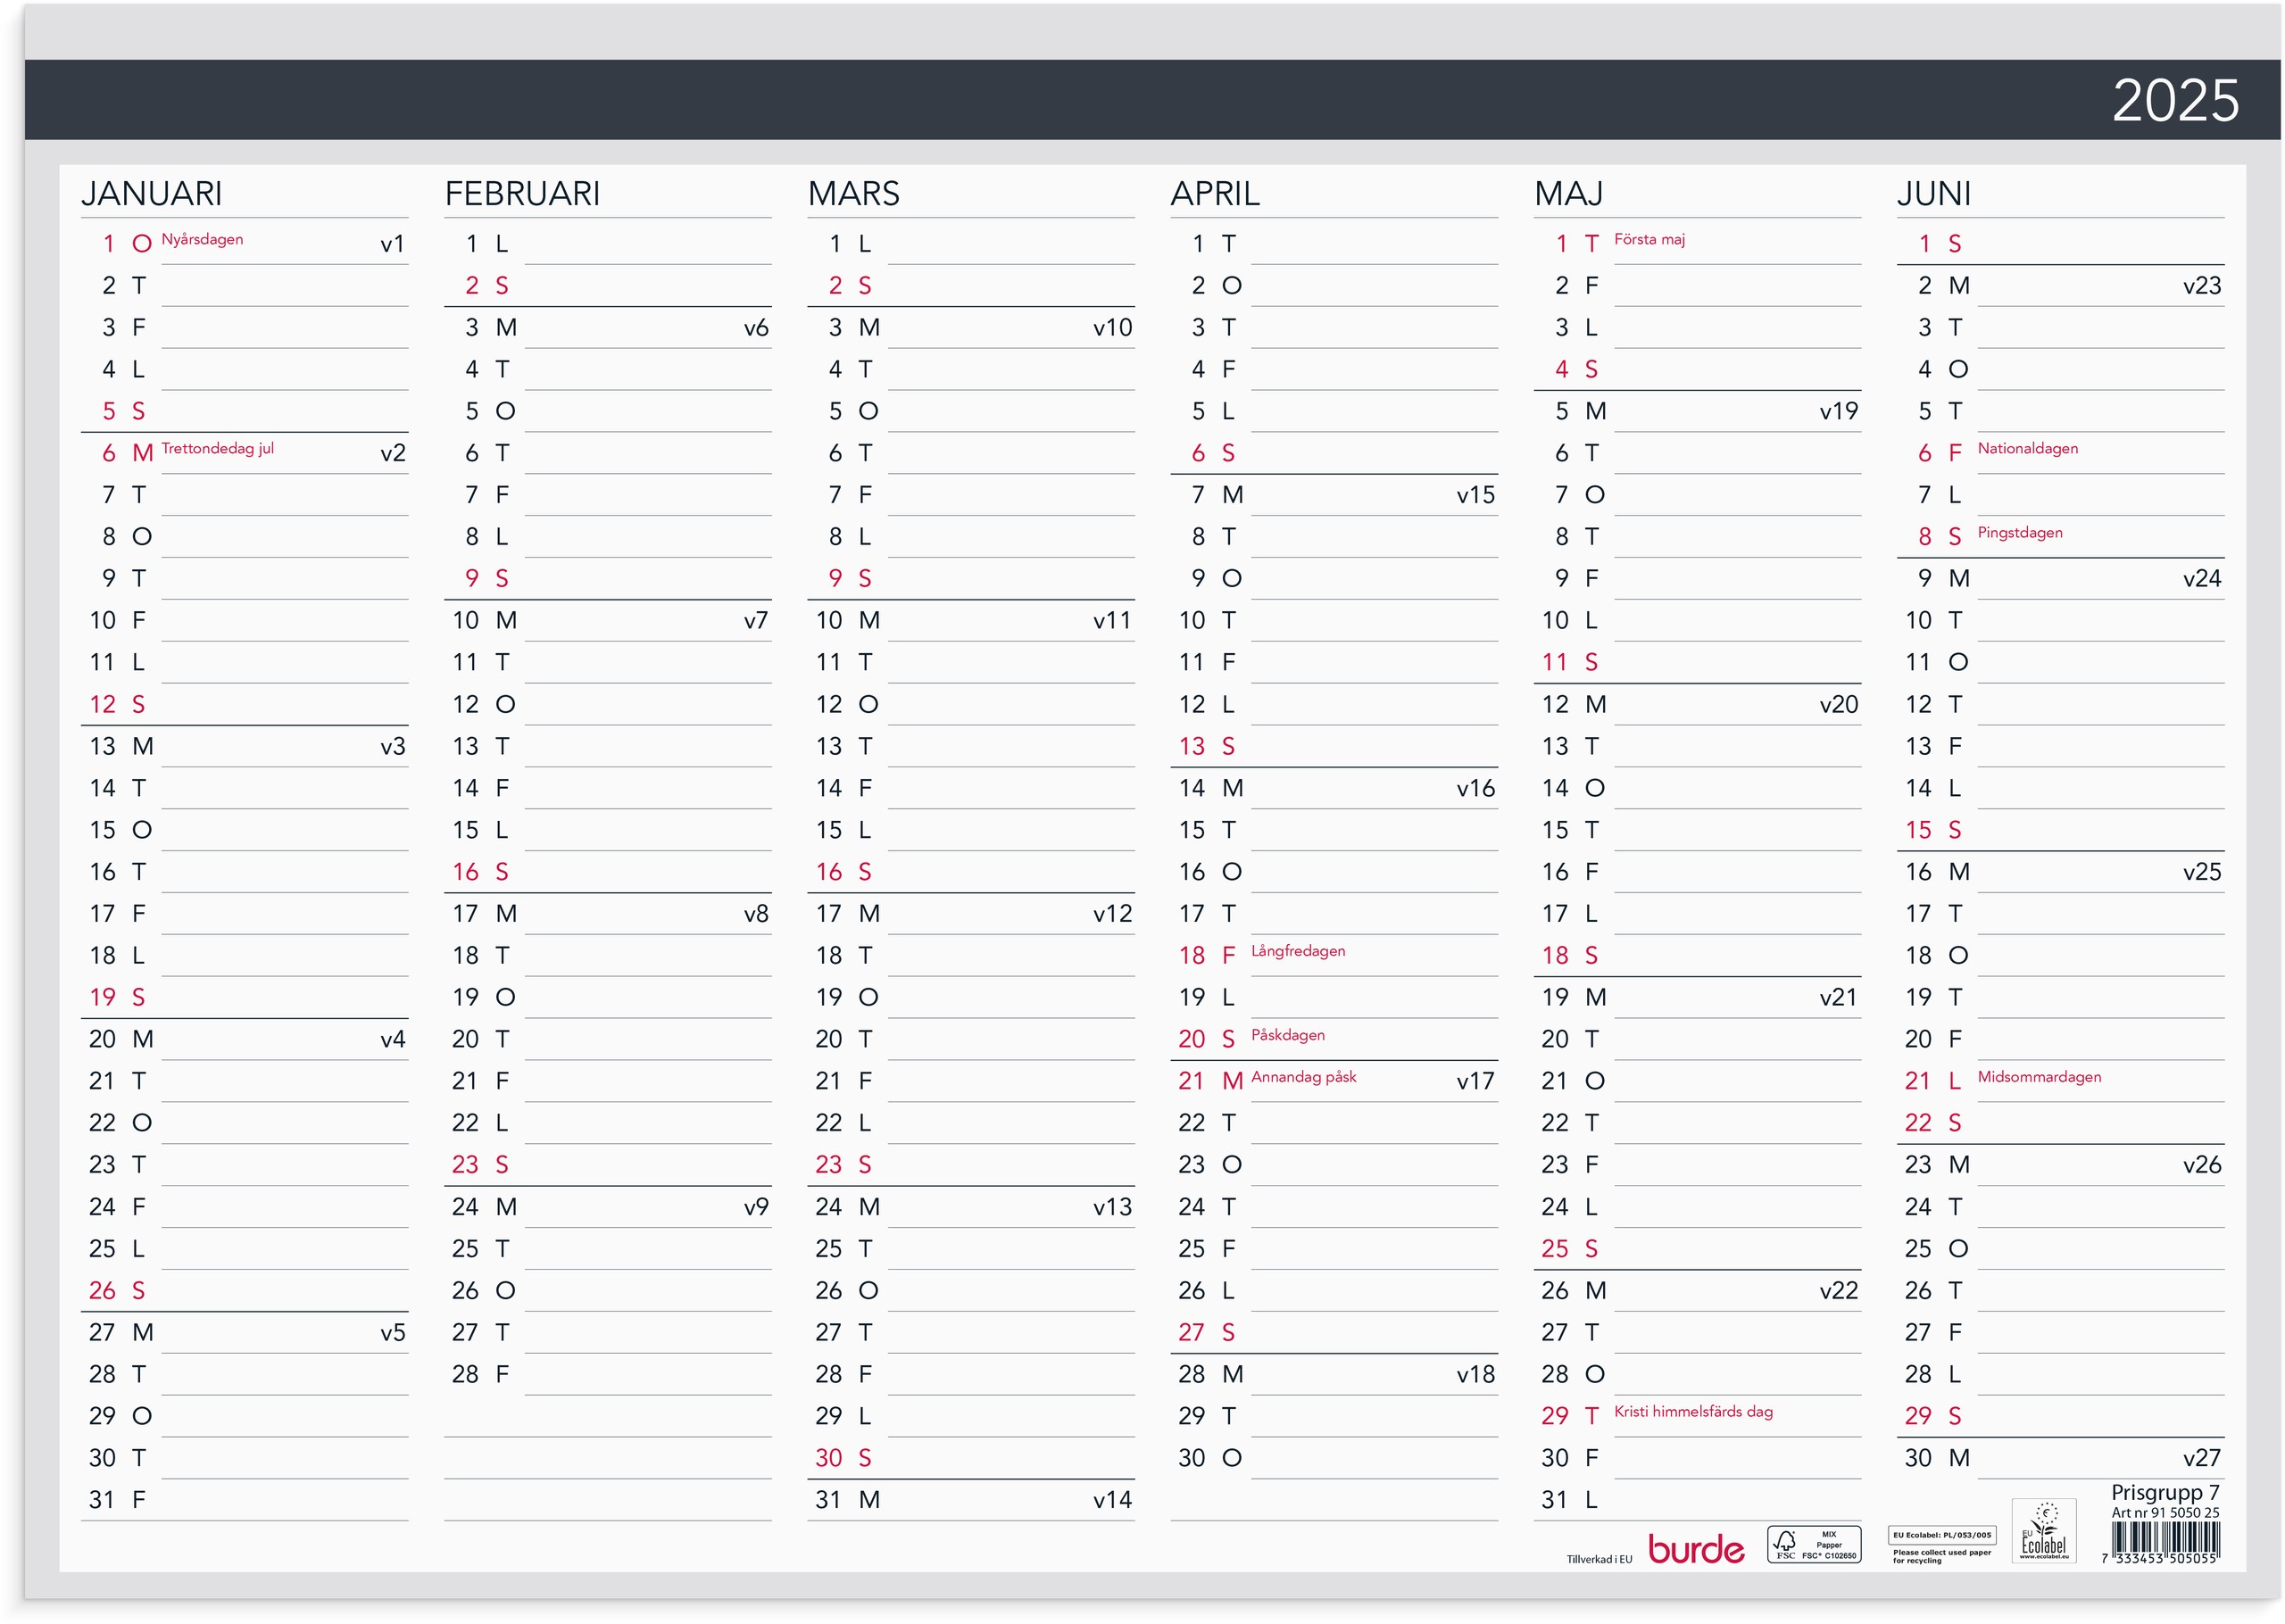
Task: Click the Nyårsdagen holiday label
Action: point(202,239)
